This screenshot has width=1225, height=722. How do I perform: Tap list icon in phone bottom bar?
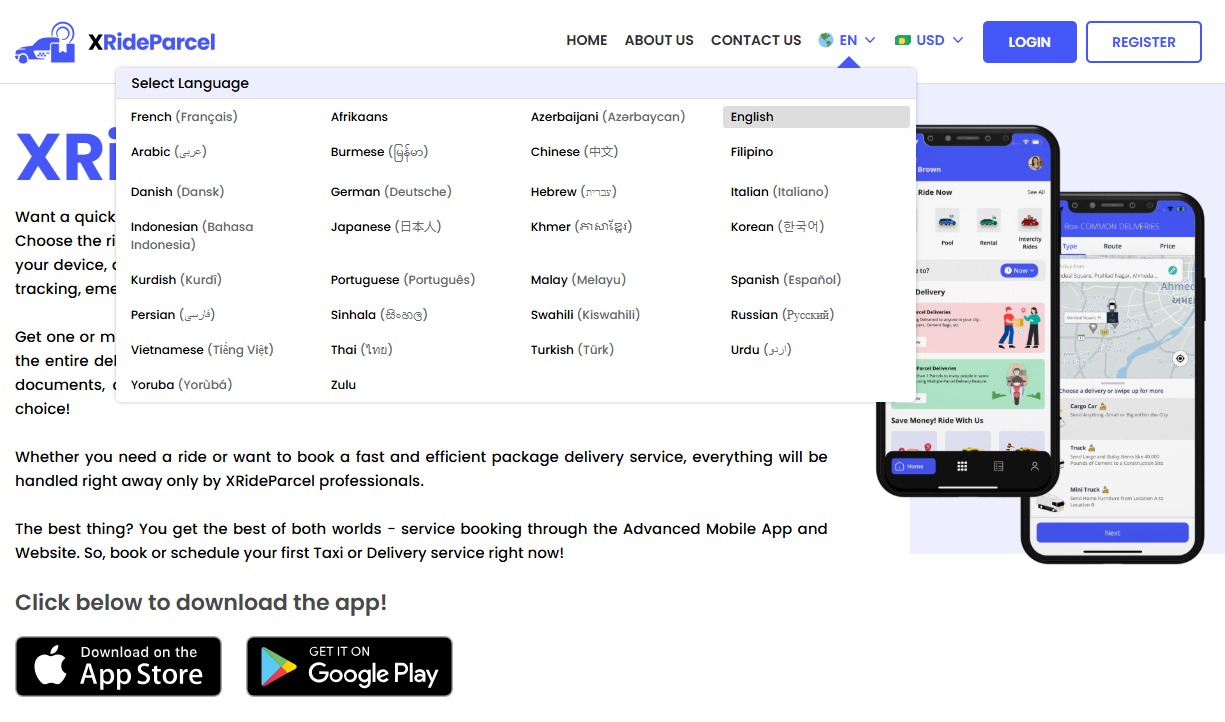998,466
